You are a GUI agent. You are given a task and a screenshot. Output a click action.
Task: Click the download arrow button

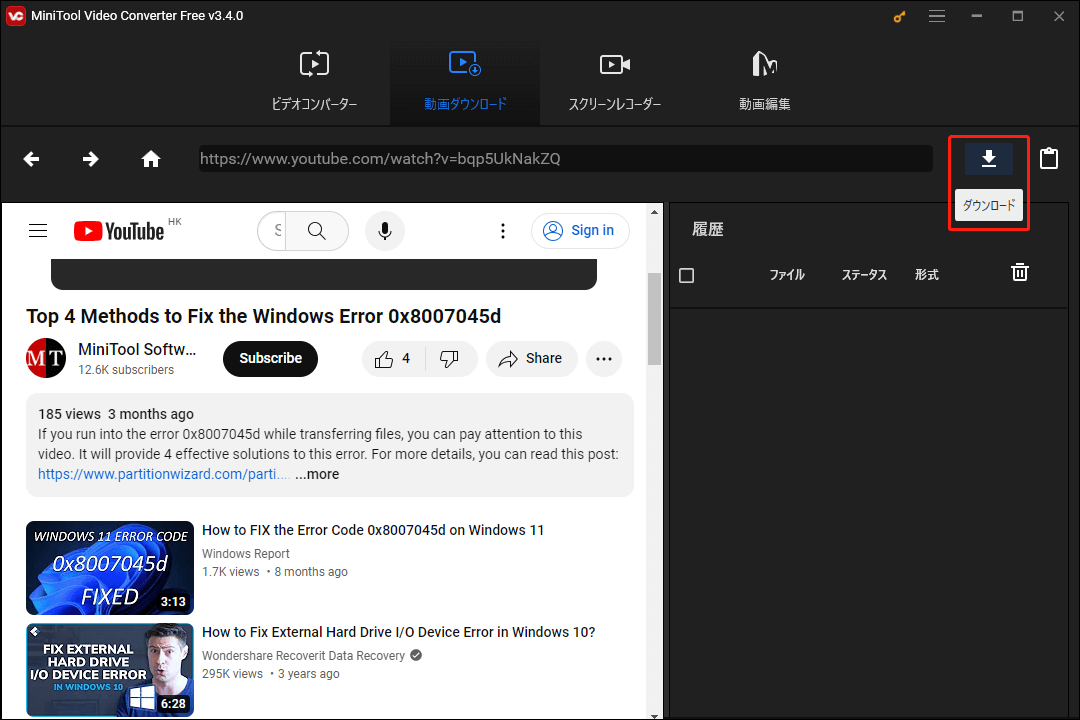click(x=988, y=158)
